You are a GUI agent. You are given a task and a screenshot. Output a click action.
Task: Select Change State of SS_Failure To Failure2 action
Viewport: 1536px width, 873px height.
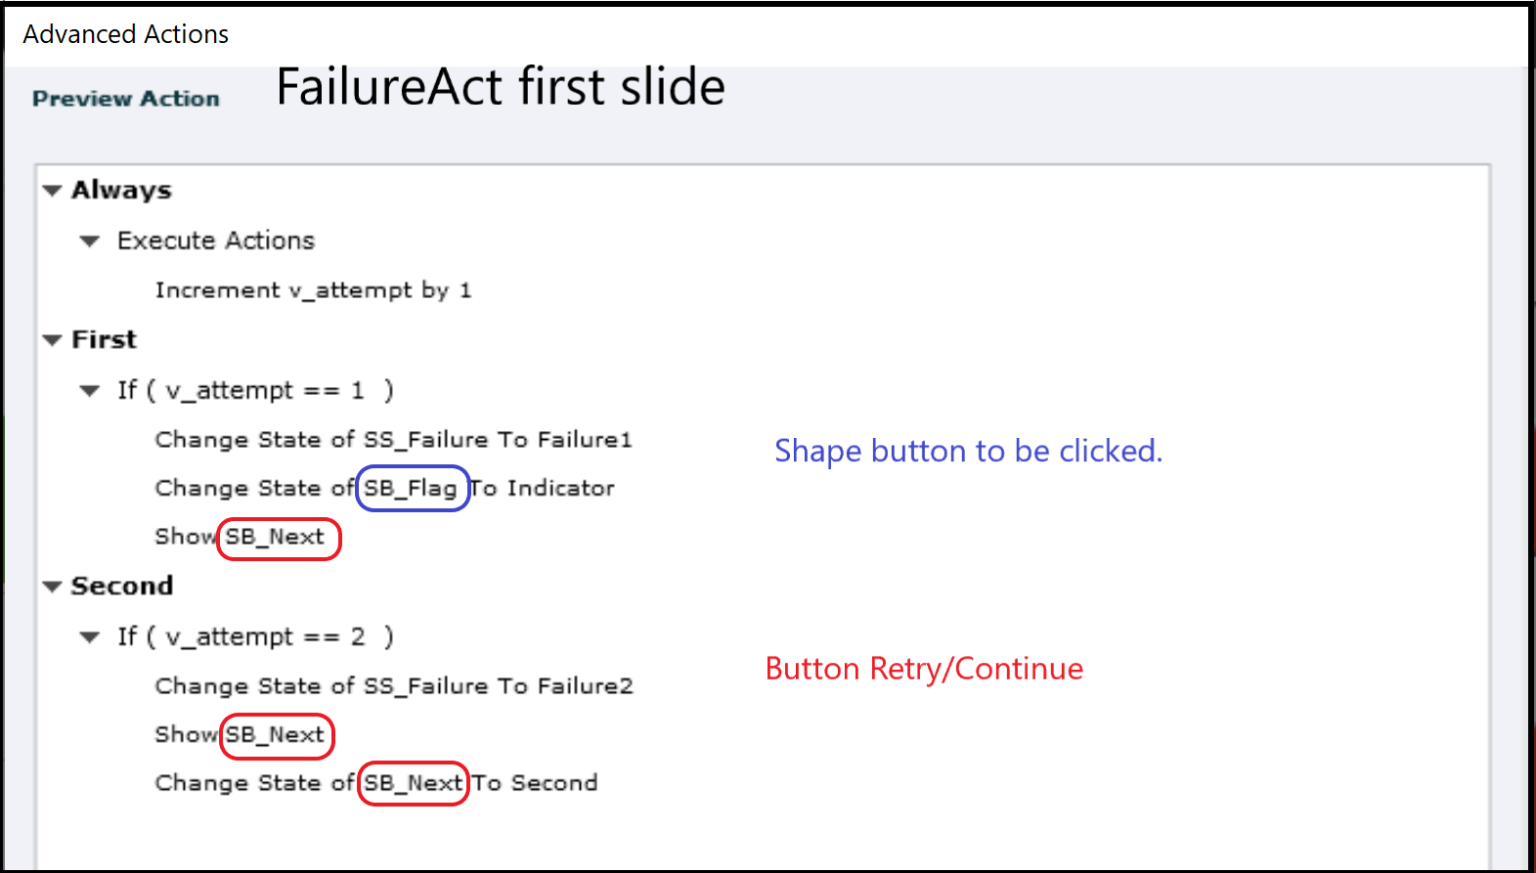click(x=393, y=686)
